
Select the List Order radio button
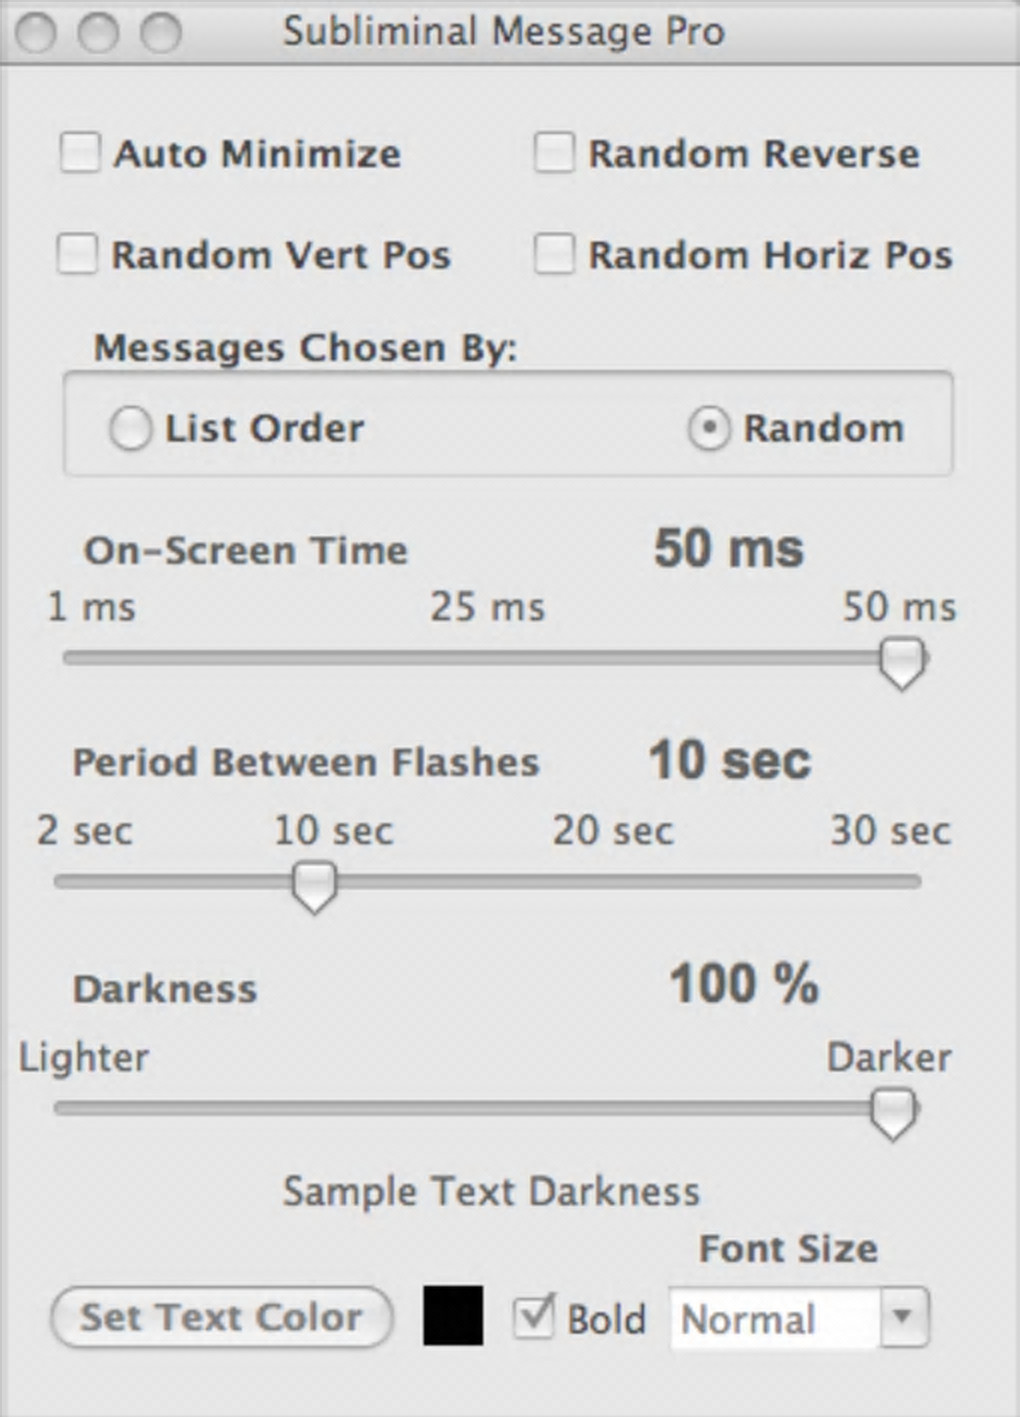click(x=130, y=429)
